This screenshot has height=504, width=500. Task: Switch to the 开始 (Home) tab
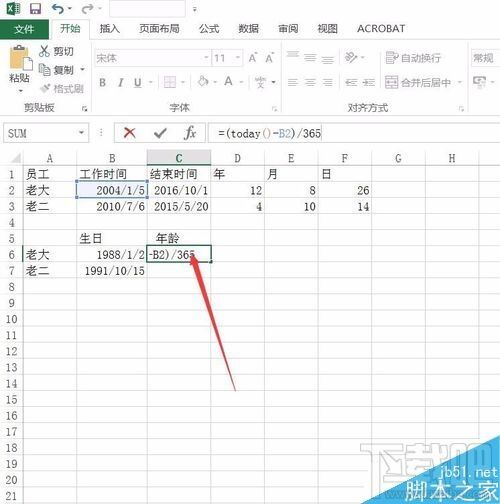(x=70, y=29)
